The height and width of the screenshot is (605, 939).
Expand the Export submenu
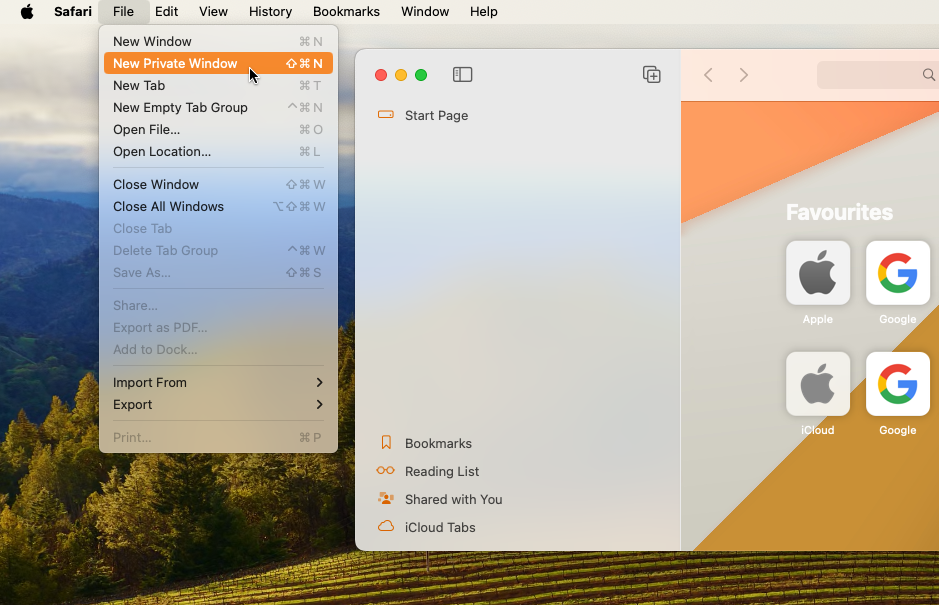coord(132,405)
